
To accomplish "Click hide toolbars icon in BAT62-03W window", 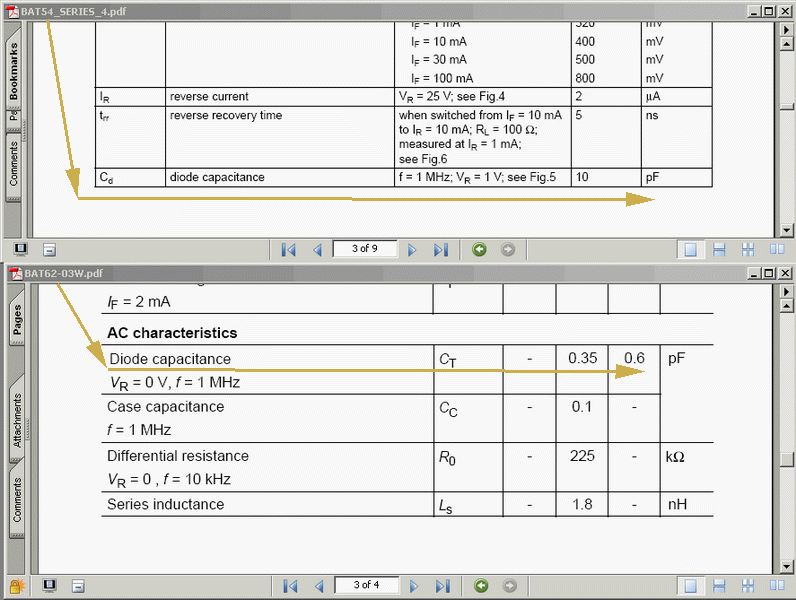I will pyautogui.click(x=78, y=586).
